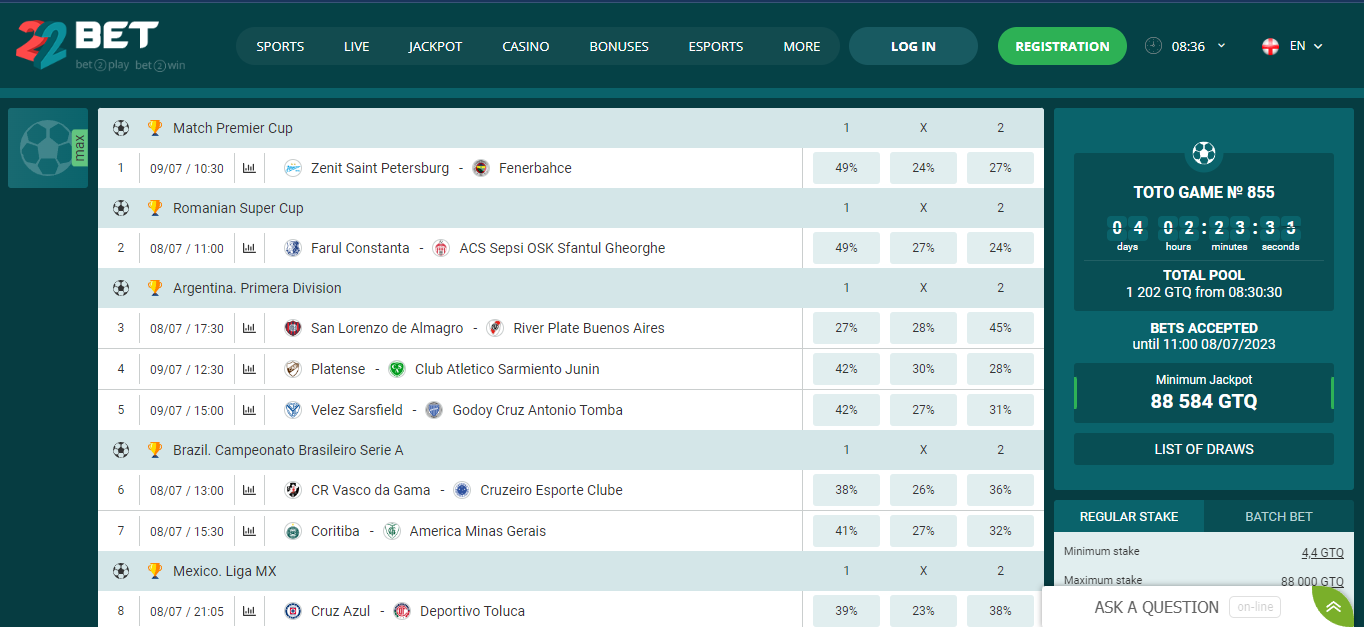Viewport: 1364px width, 627px height.
Task: Open the EN language dropdown
Action: [1306, 46]
